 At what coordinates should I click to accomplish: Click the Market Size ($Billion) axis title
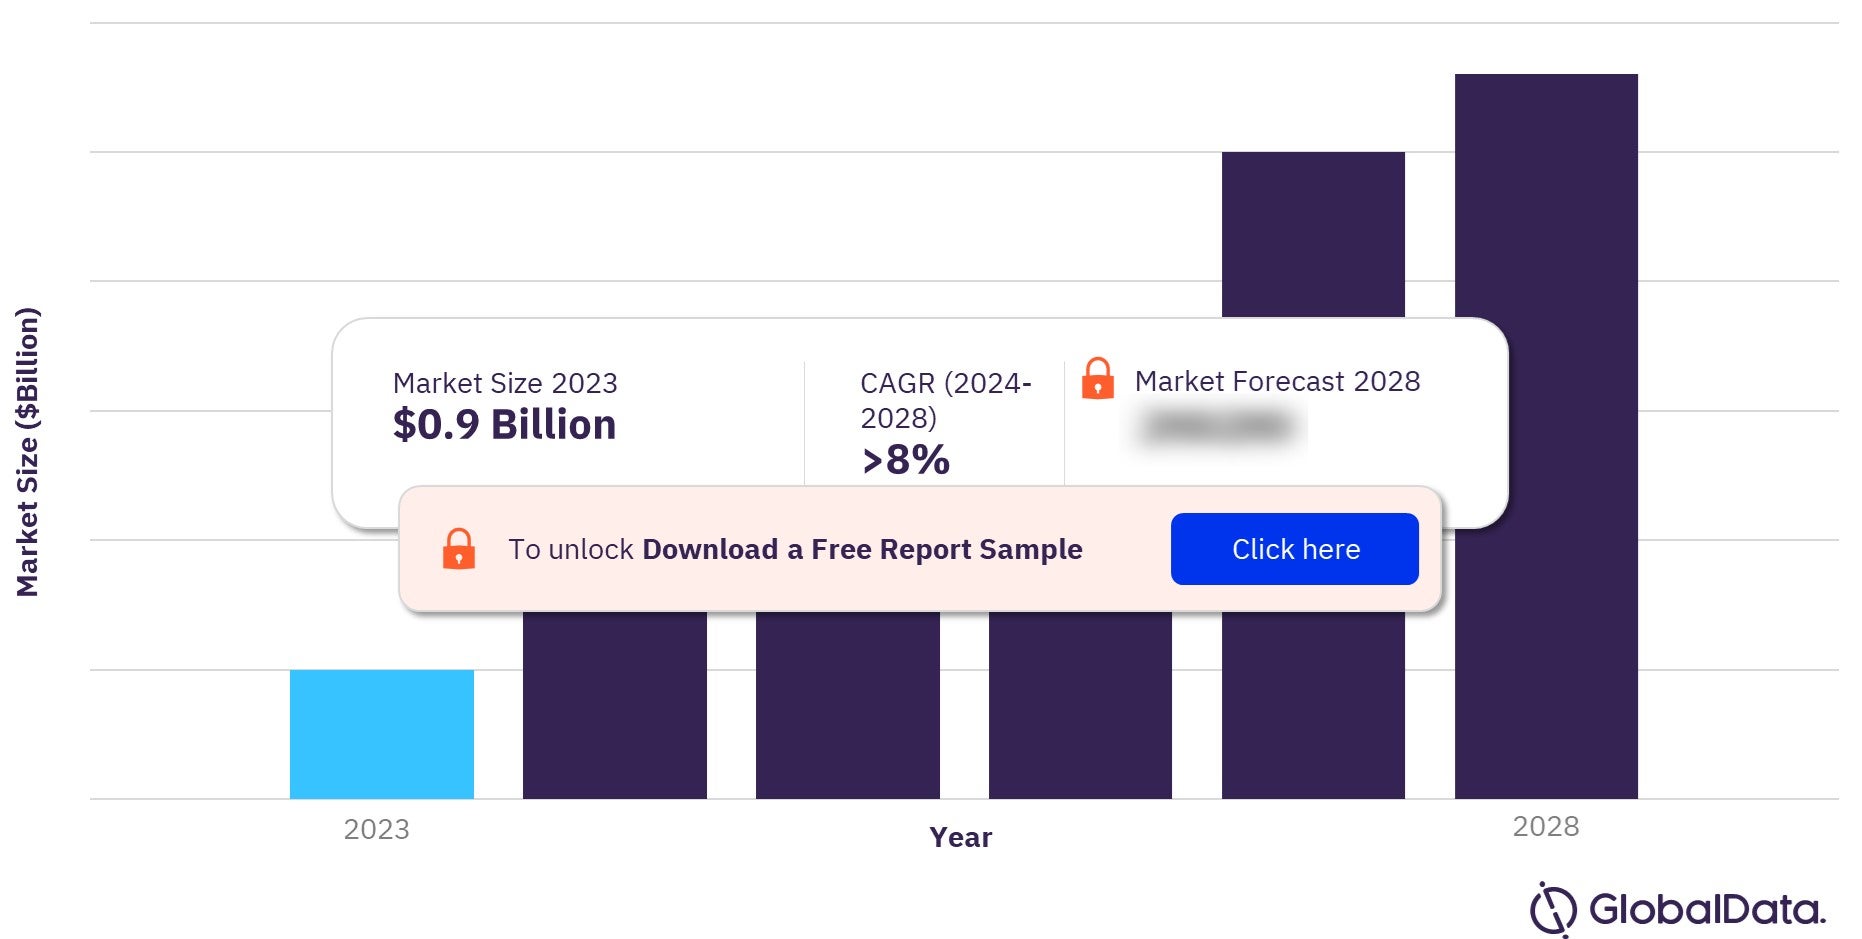tap(28, 452)
